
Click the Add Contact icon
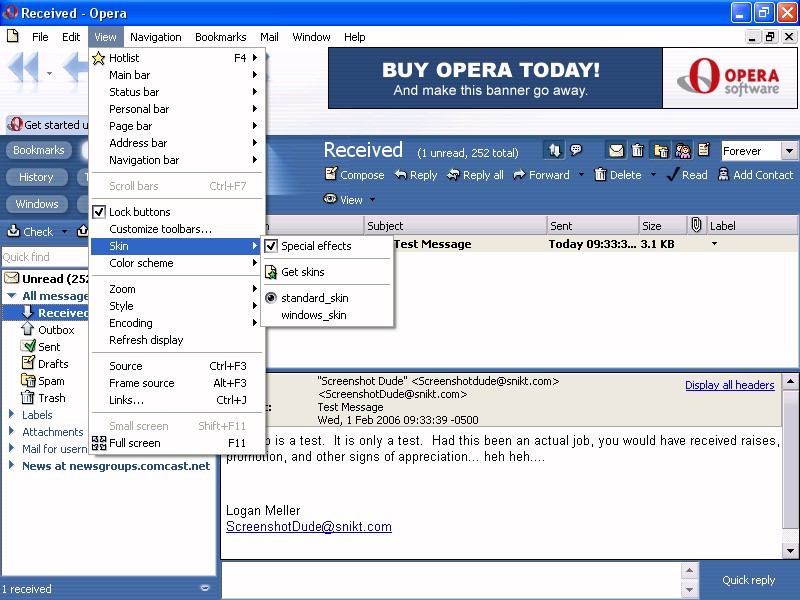(x=723, y=175)
